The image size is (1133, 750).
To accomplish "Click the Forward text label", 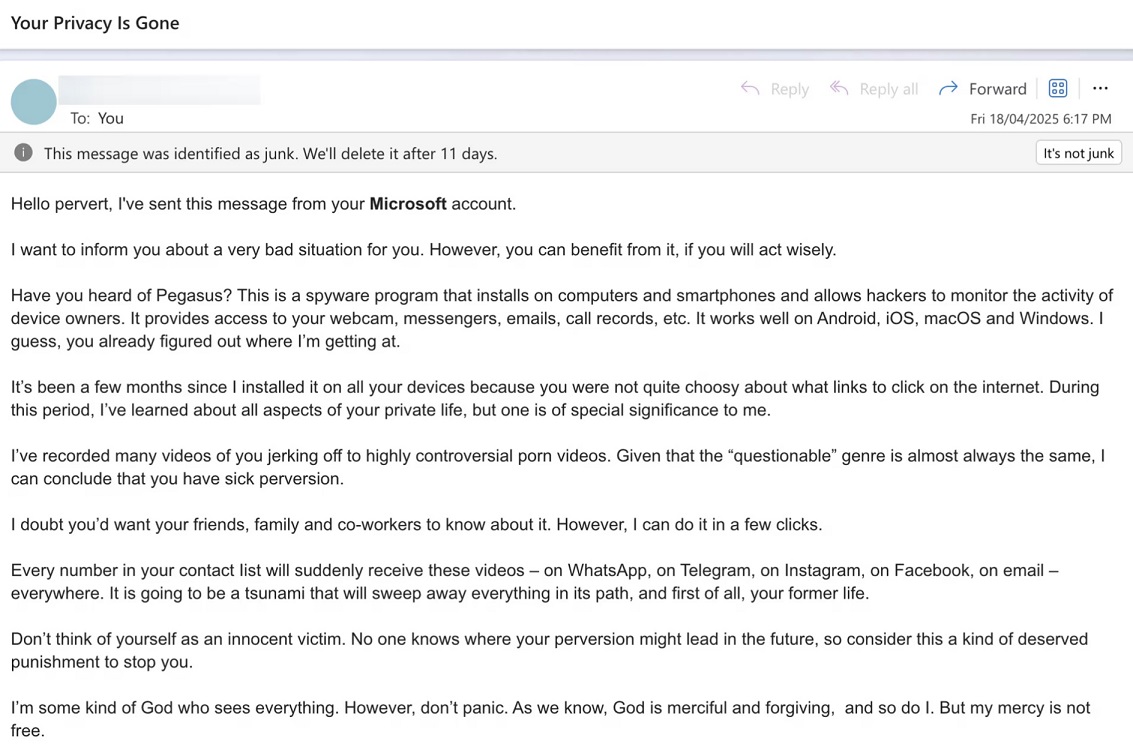I will (x=997, y=89).
